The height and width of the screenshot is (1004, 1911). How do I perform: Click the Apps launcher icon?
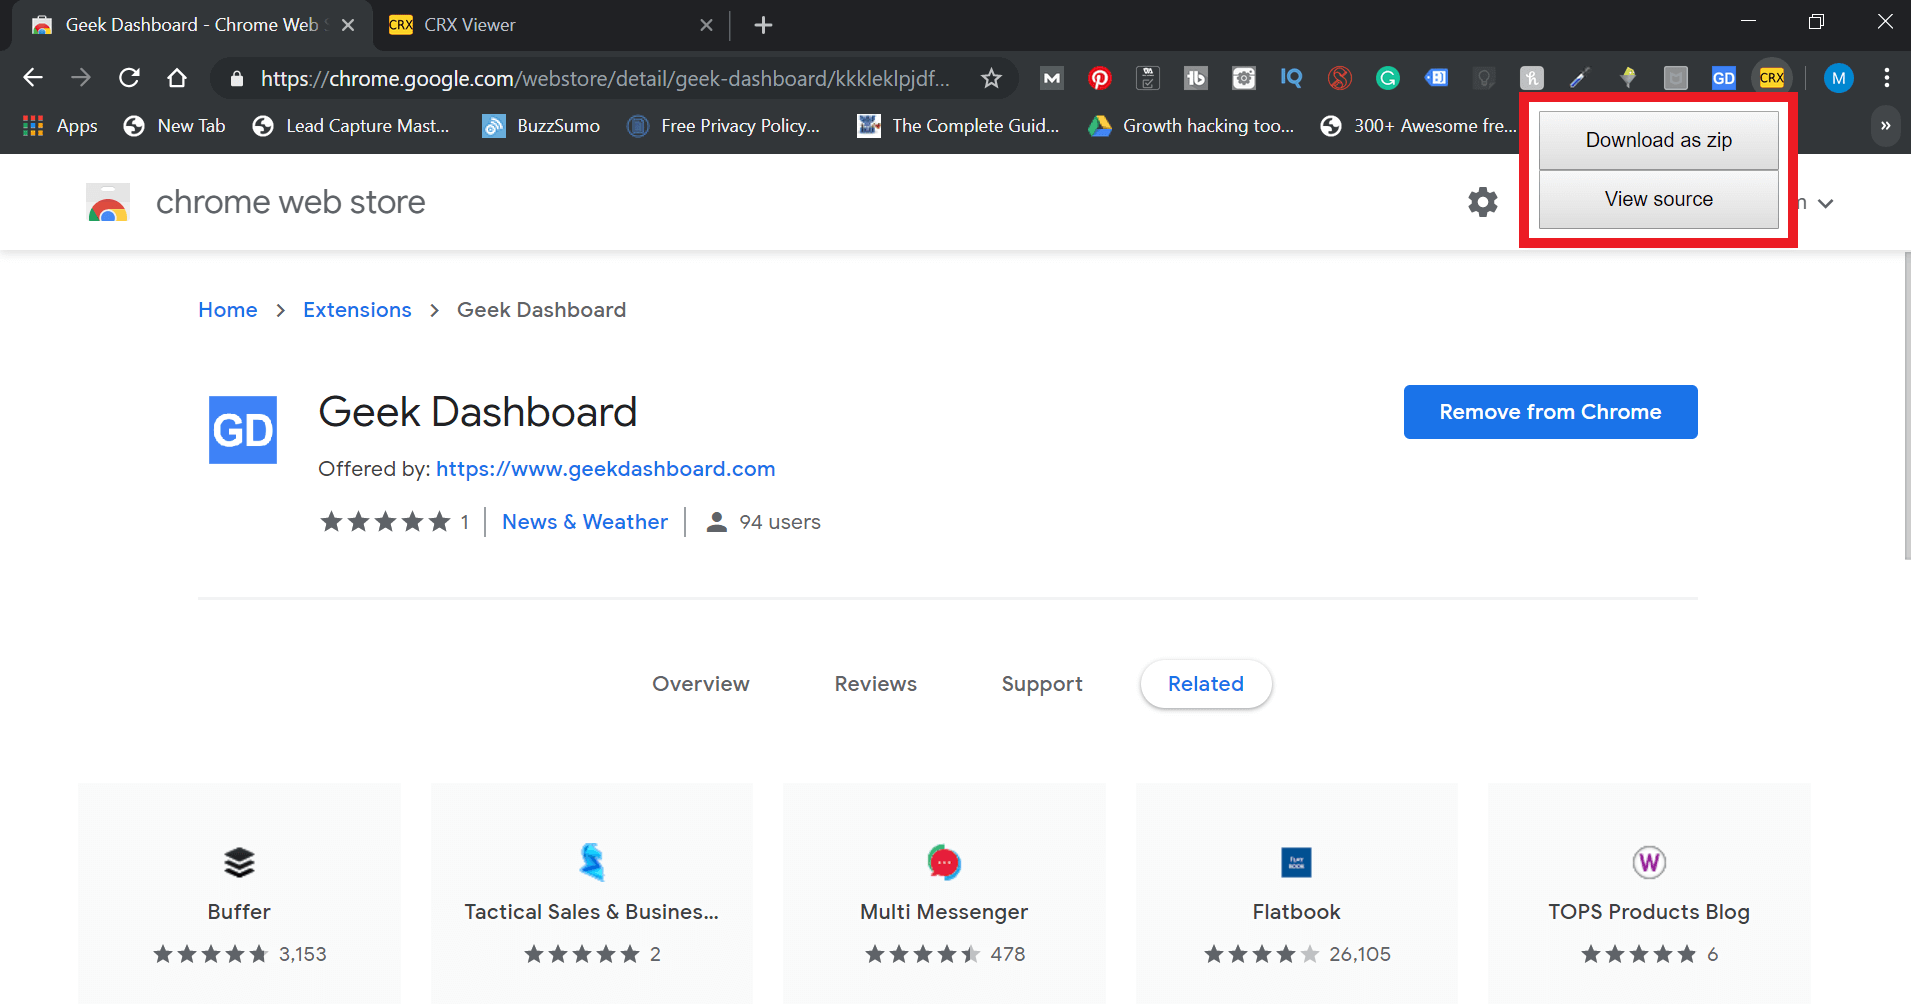[31, 125]
